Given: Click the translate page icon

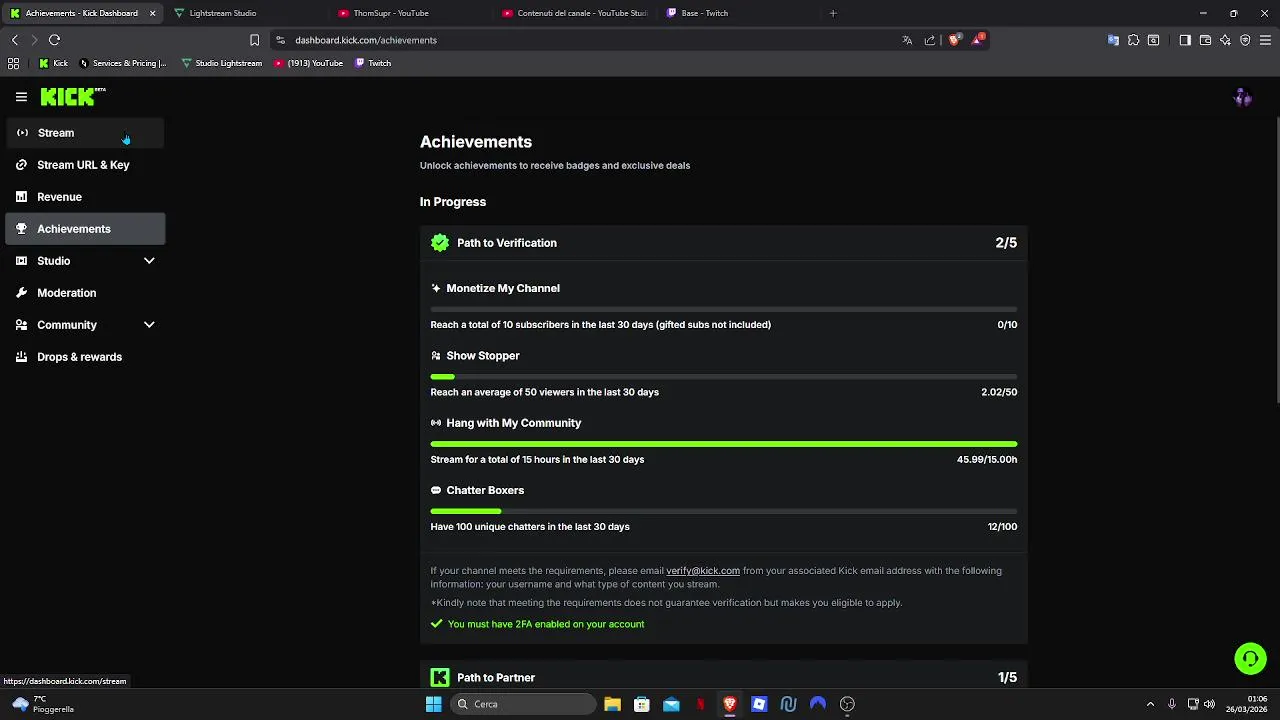Looking at the screenshot, I should point(907,40).
